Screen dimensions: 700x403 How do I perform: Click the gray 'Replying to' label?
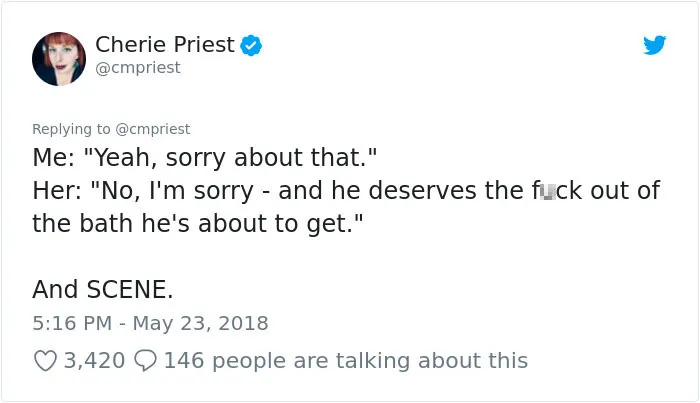tap(71, 129)
